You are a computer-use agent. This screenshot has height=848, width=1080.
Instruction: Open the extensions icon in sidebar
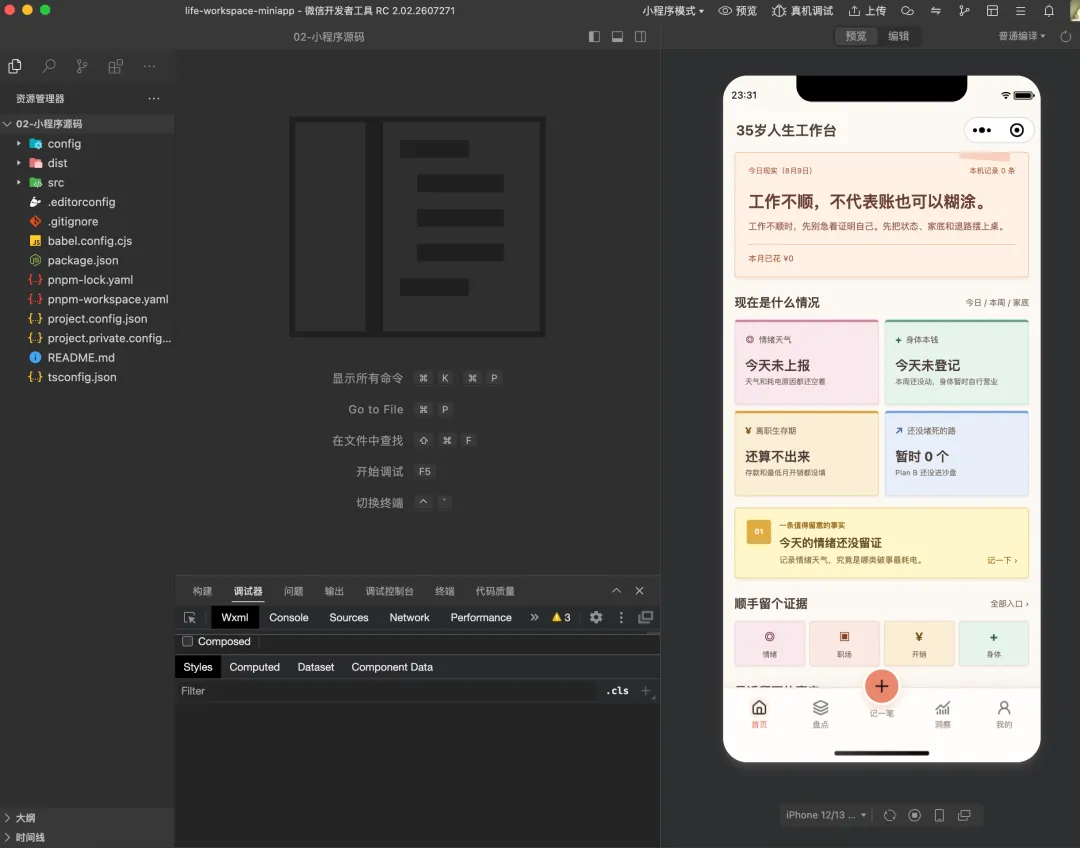[x=116, y=66]
